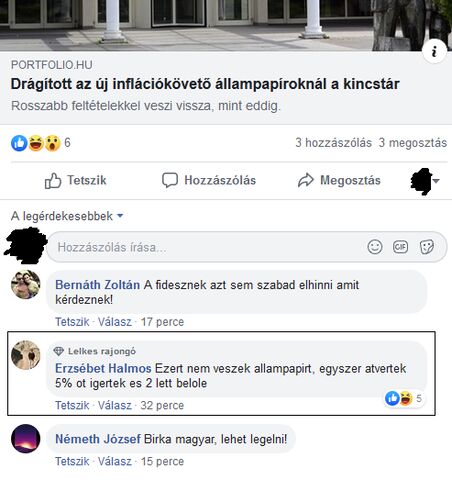Click the Lelkes rajongó diamond badge

tap(59, 351)
